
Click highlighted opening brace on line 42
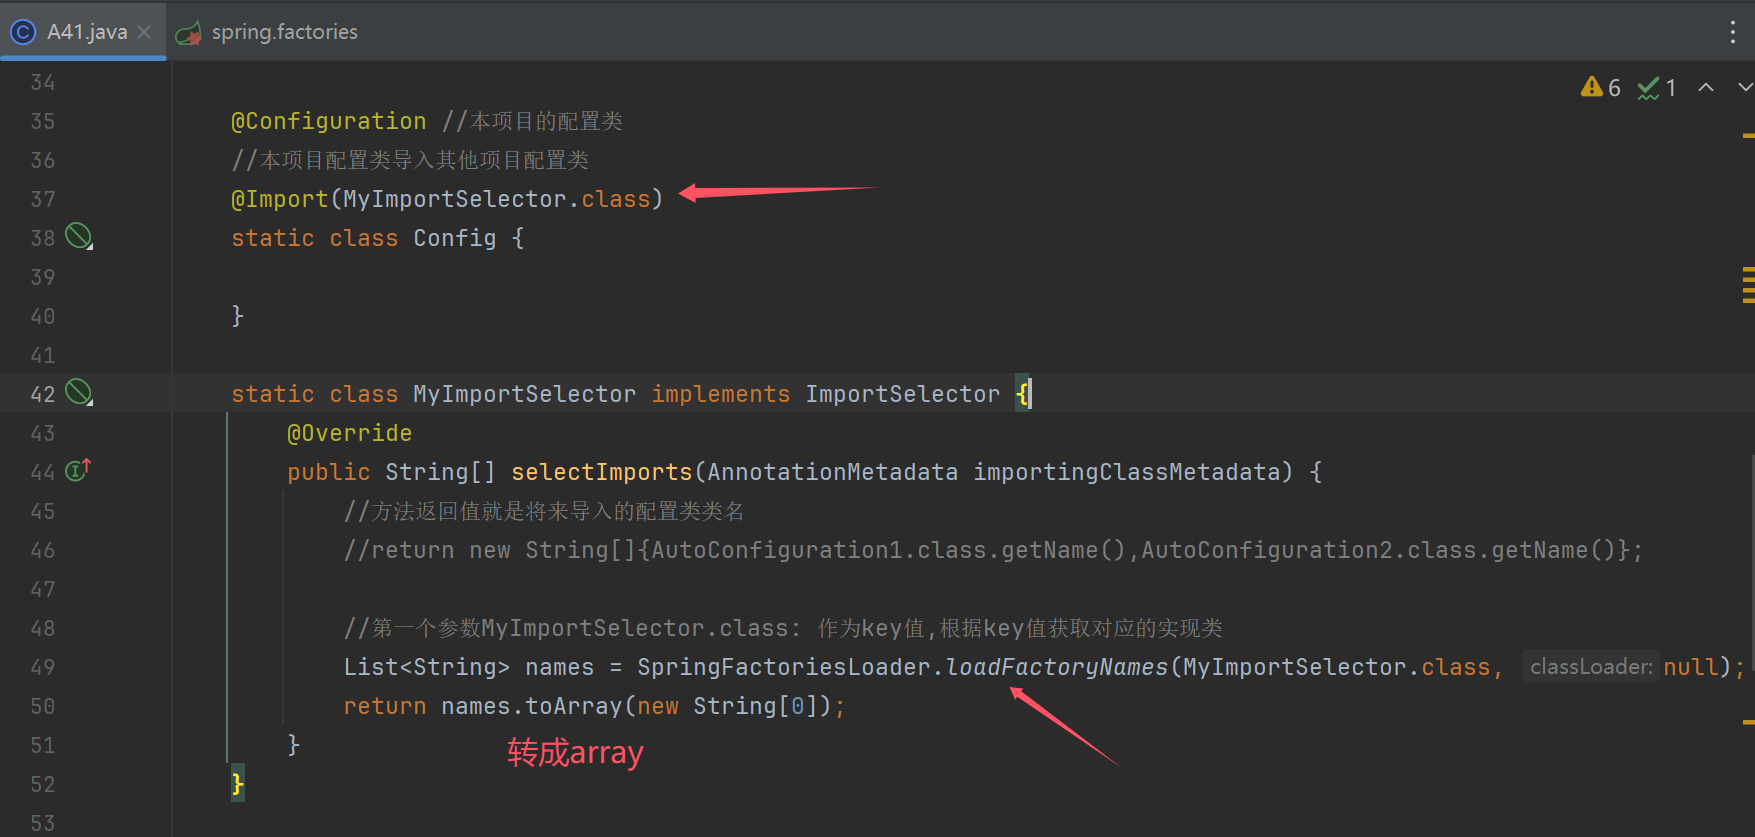(x=1022, y=394)
